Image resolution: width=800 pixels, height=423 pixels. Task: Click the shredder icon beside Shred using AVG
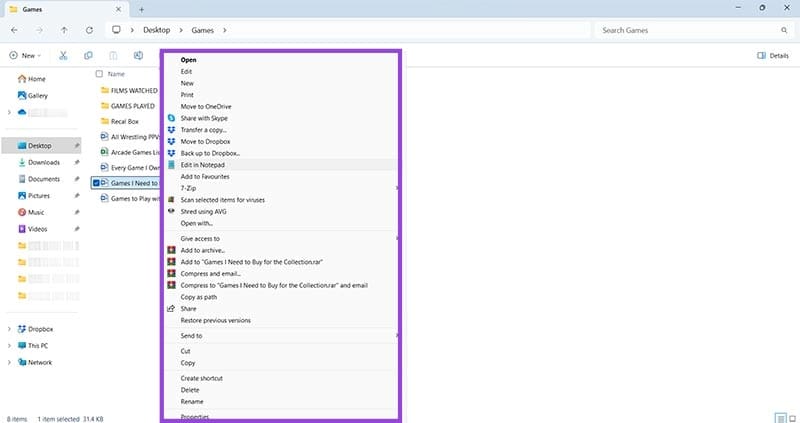click(171, 211)
